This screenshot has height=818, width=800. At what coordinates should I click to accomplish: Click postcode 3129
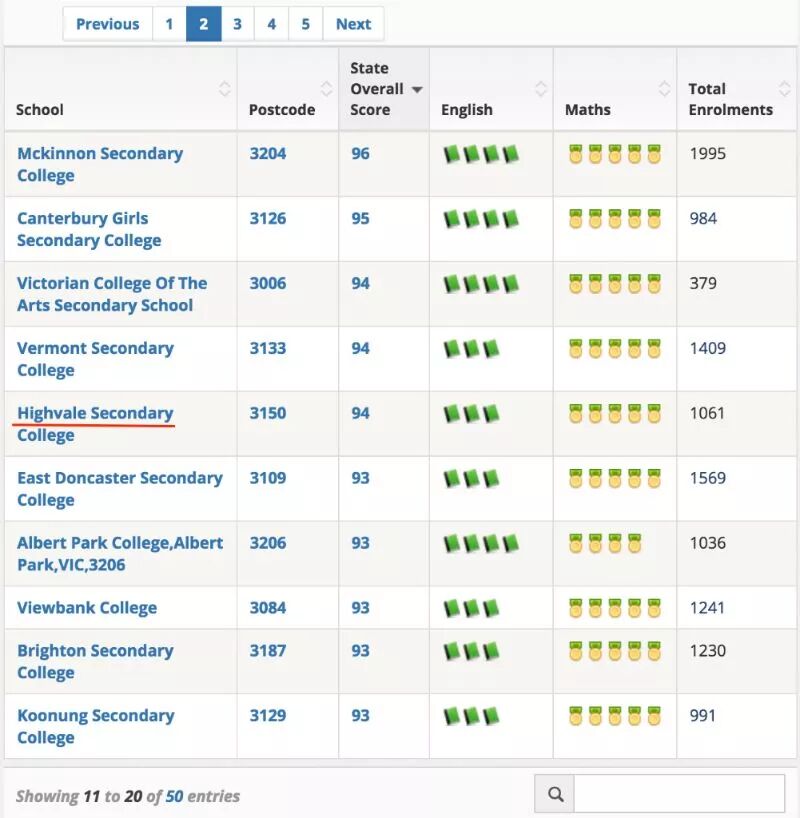[x=268, y=715]
